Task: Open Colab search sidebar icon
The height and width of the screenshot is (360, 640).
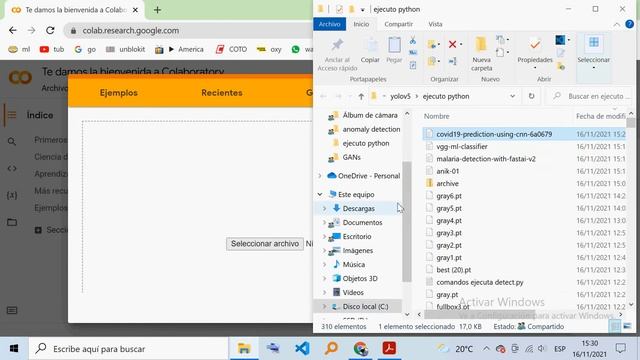Action: [12, 142]
